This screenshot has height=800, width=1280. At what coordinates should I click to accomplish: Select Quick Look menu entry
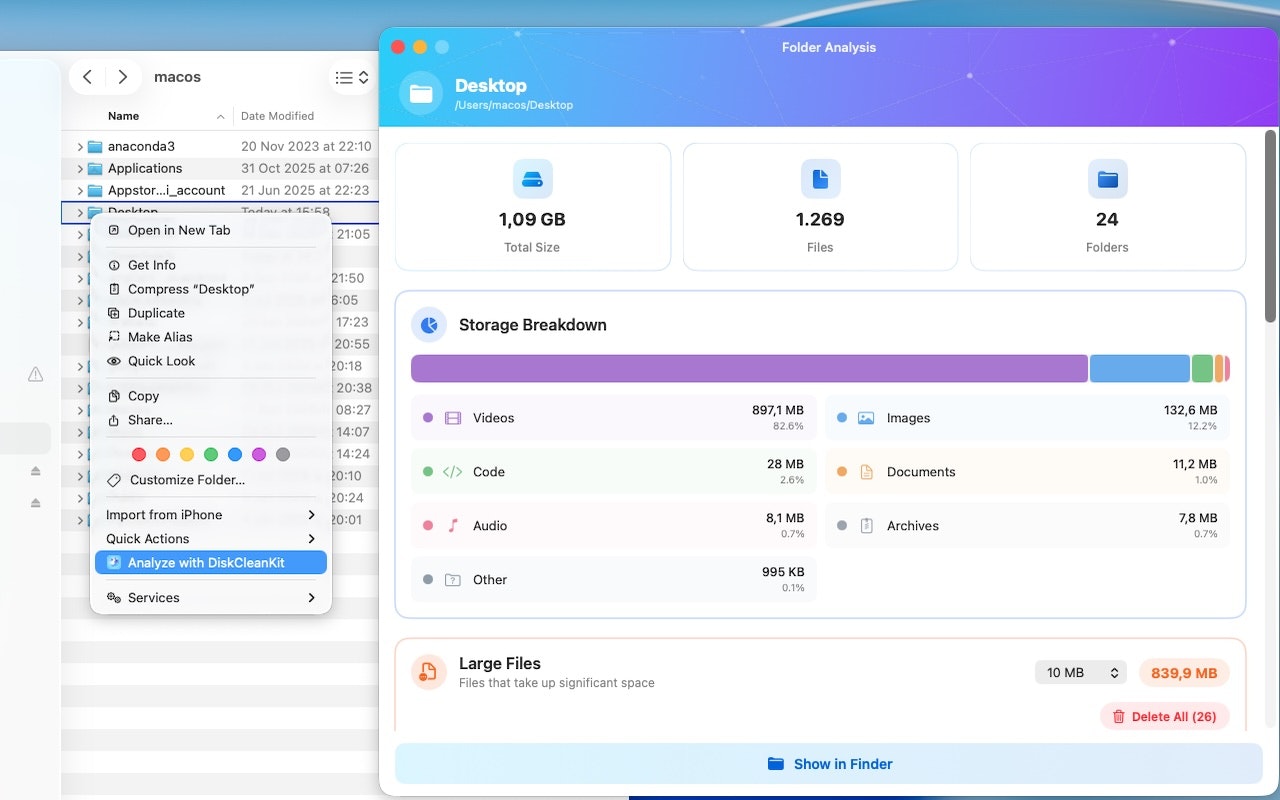(x=211, y=361)
